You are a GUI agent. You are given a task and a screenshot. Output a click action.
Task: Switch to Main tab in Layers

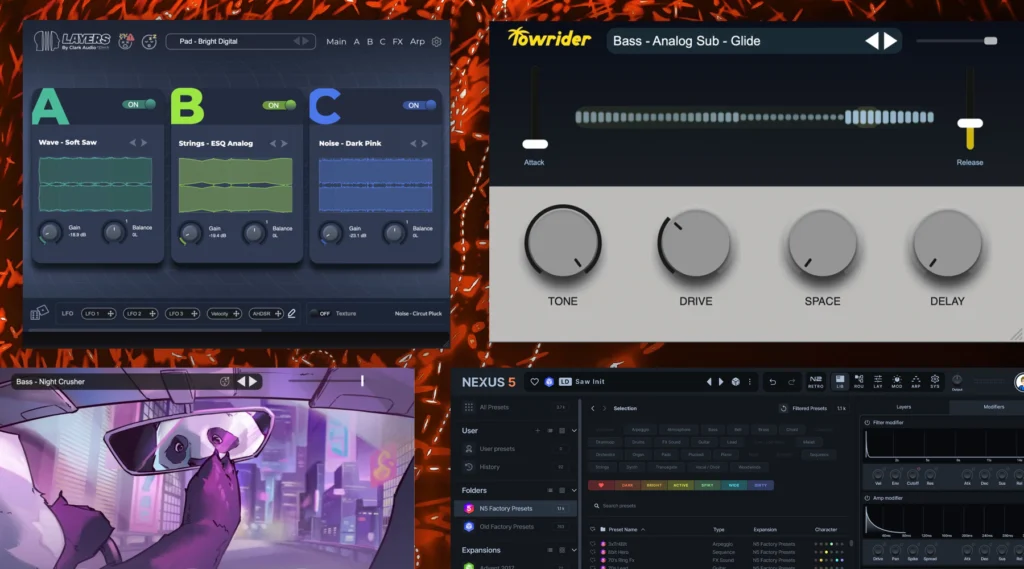[x=336, y=42]
